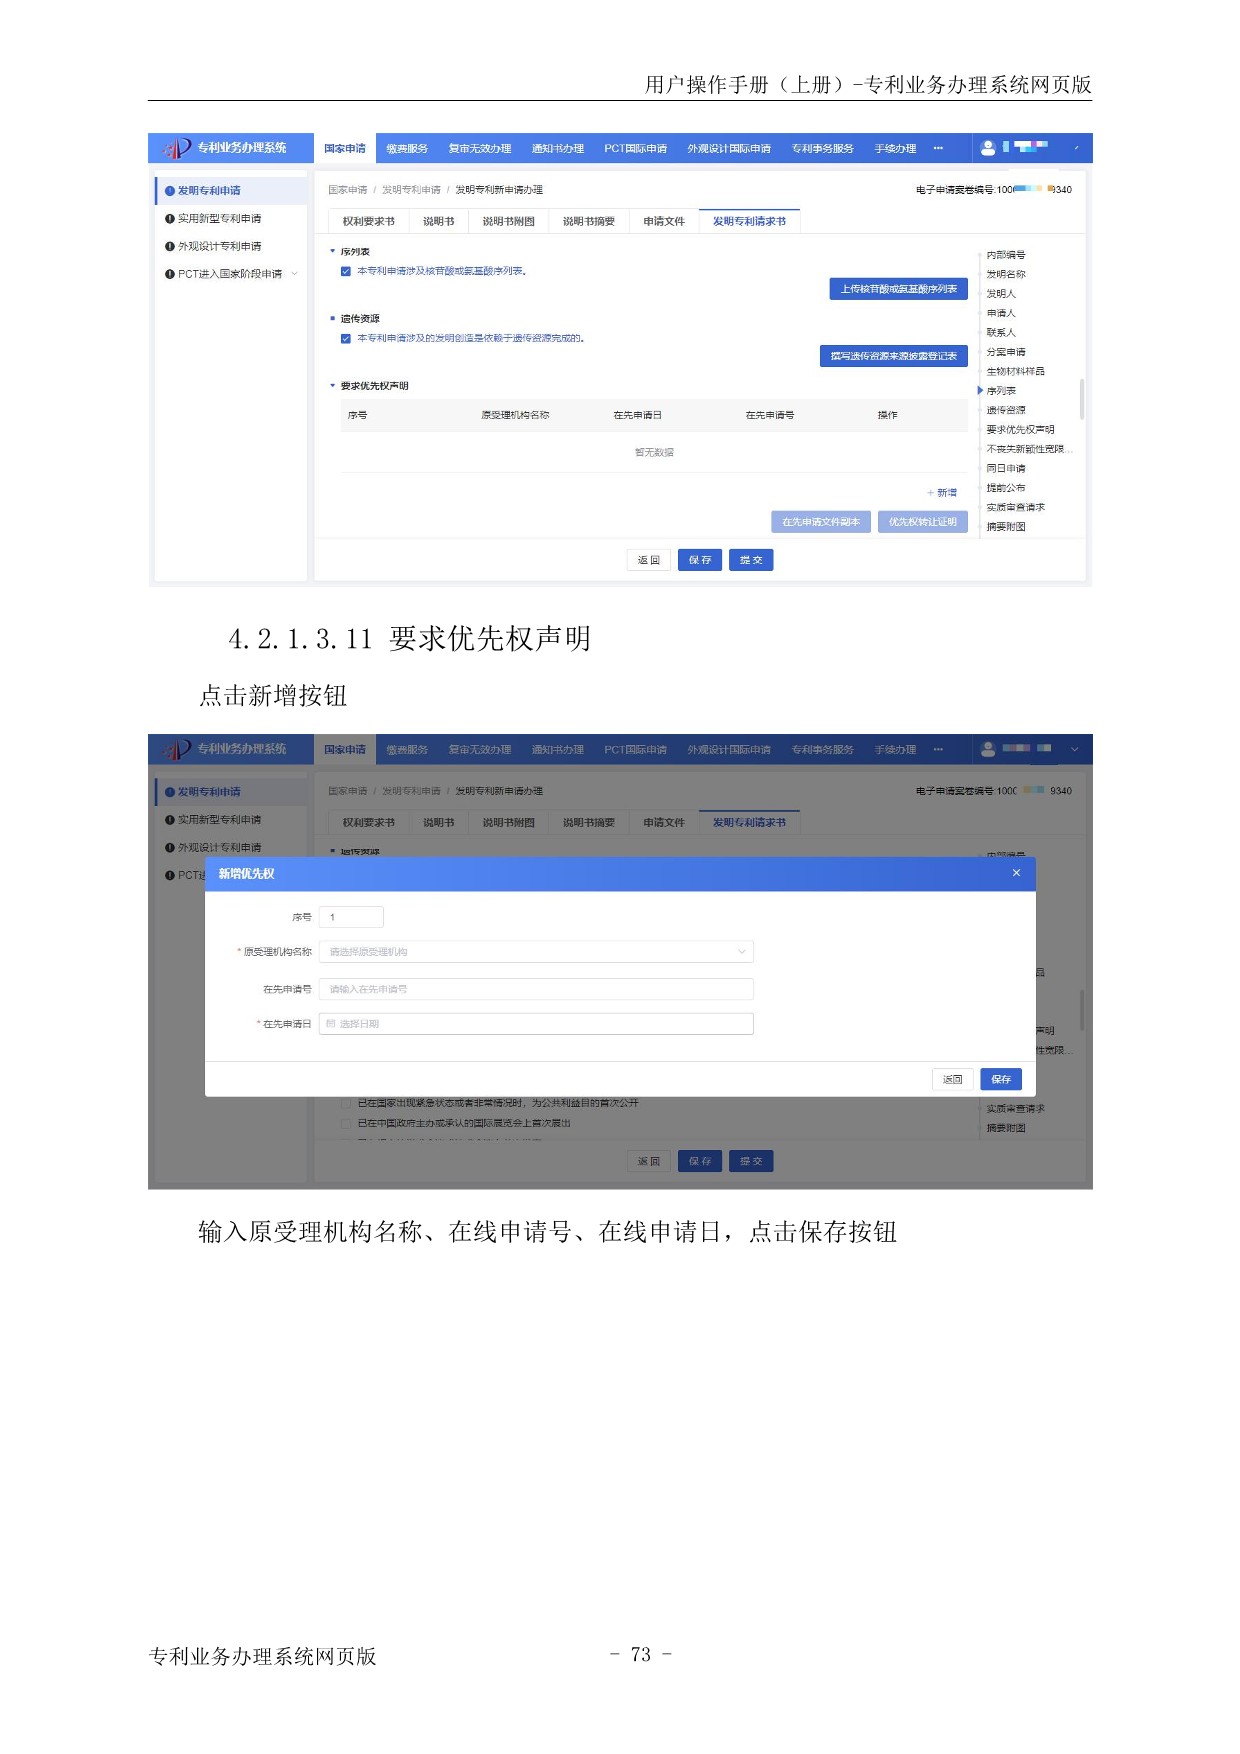Viewport: 1240px width, 1754px height.
Task: Expand PCT进入国家阶段申请 chevron in upper sidebar
Action: tap(295, 274)
